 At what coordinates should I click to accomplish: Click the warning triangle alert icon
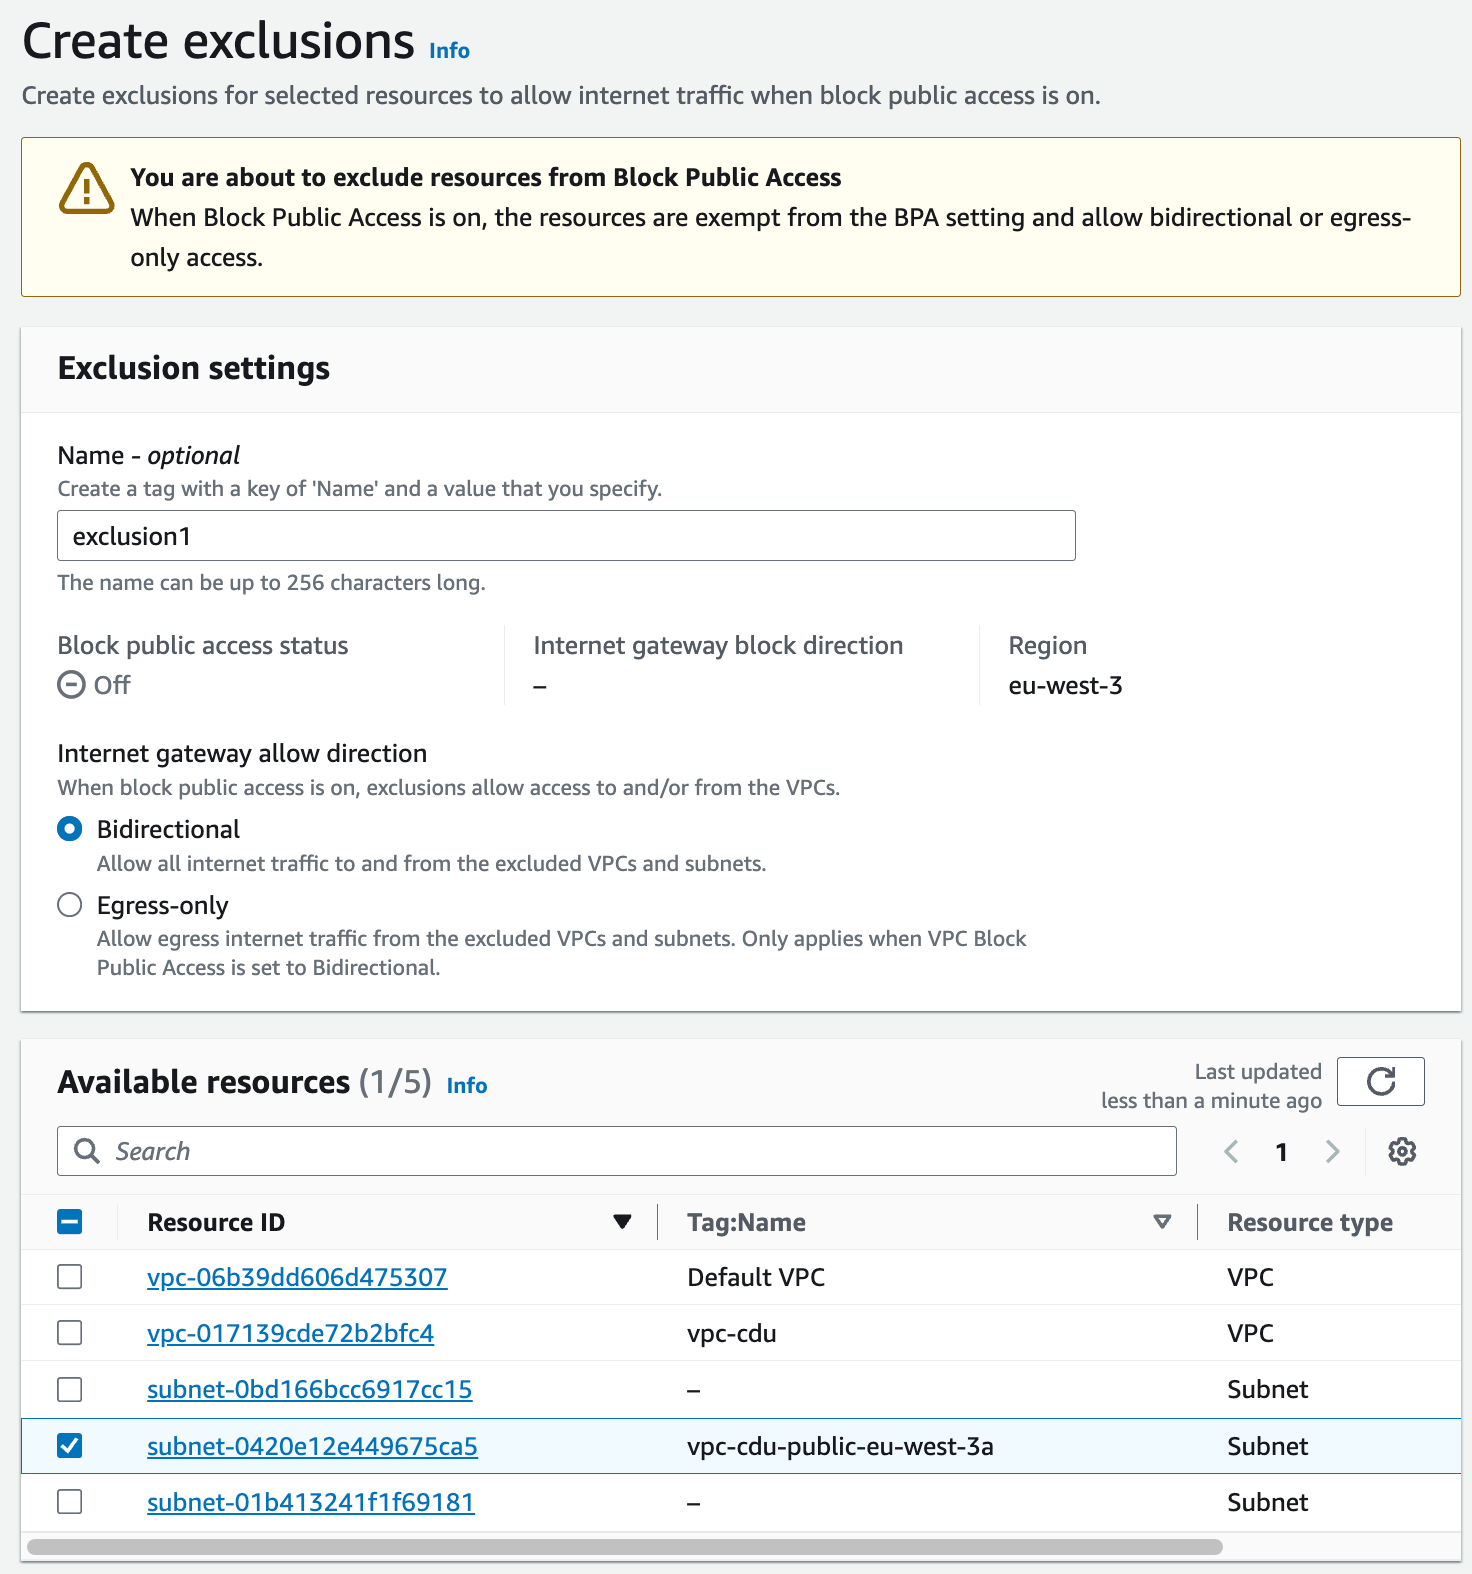pos(87,188)
